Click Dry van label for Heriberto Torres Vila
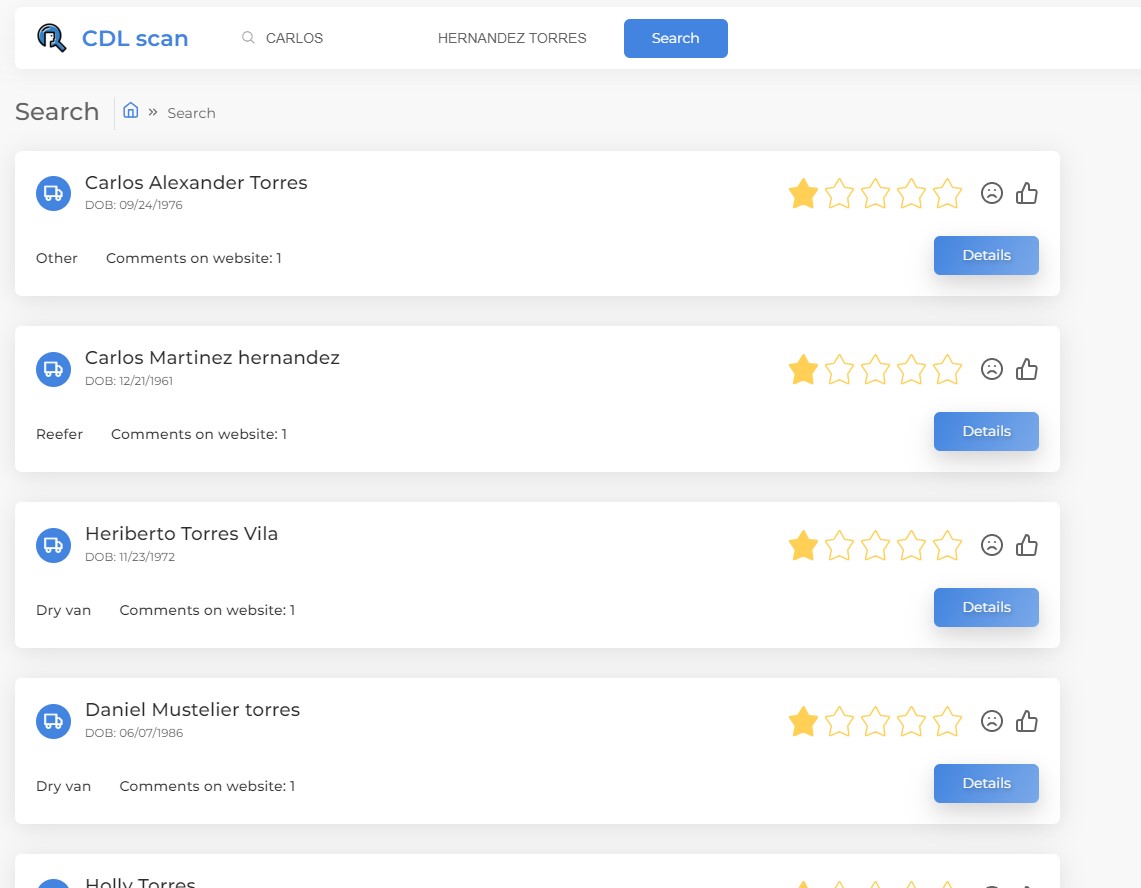The width and height of the screenshot is (1141, 888). click(63, 611)
